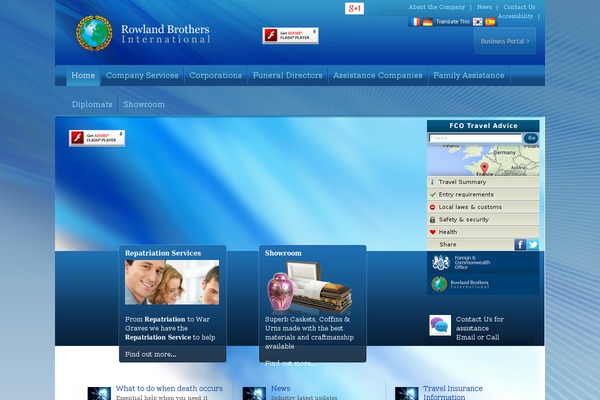Click the Showroom casket and urn image
The height and width of the screenshot is (400, 600).
coord(309,286)
